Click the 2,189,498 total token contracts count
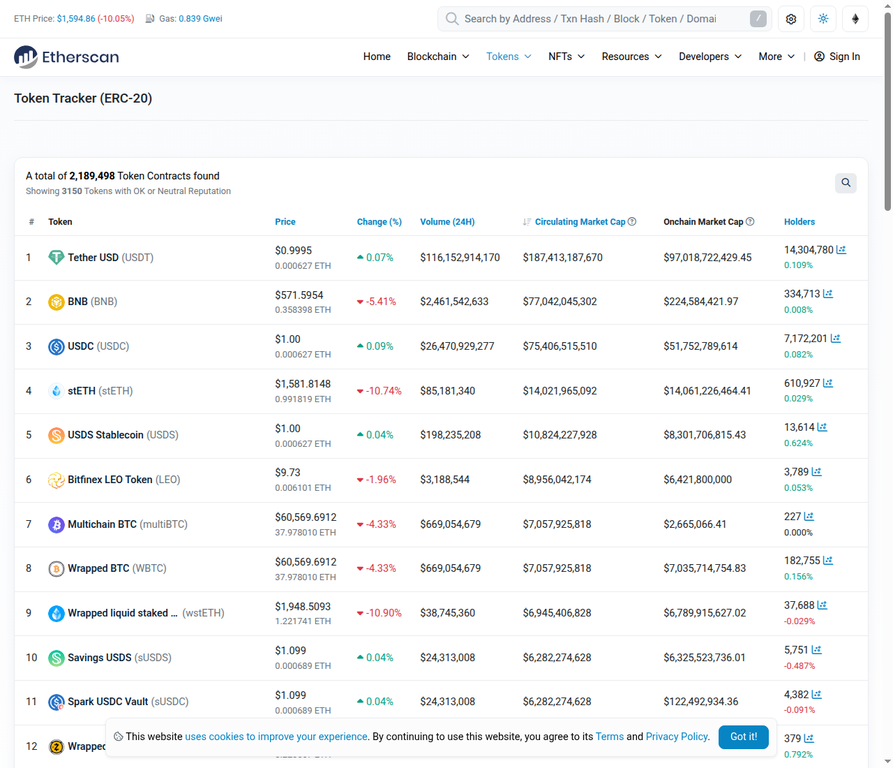The image size is (893, 768). [92, 176]
